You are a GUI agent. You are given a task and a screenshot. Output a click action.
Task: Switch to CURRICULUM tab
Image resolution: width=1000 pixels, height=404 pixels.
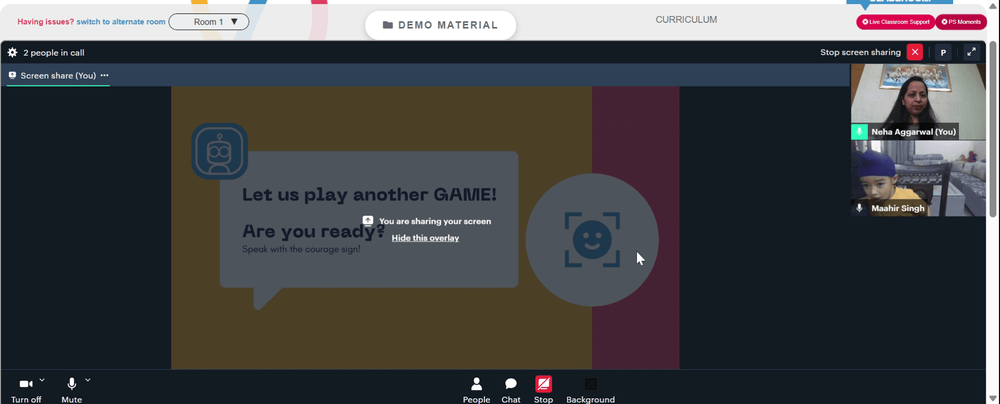pyautogui.click(x=686, y=20)
